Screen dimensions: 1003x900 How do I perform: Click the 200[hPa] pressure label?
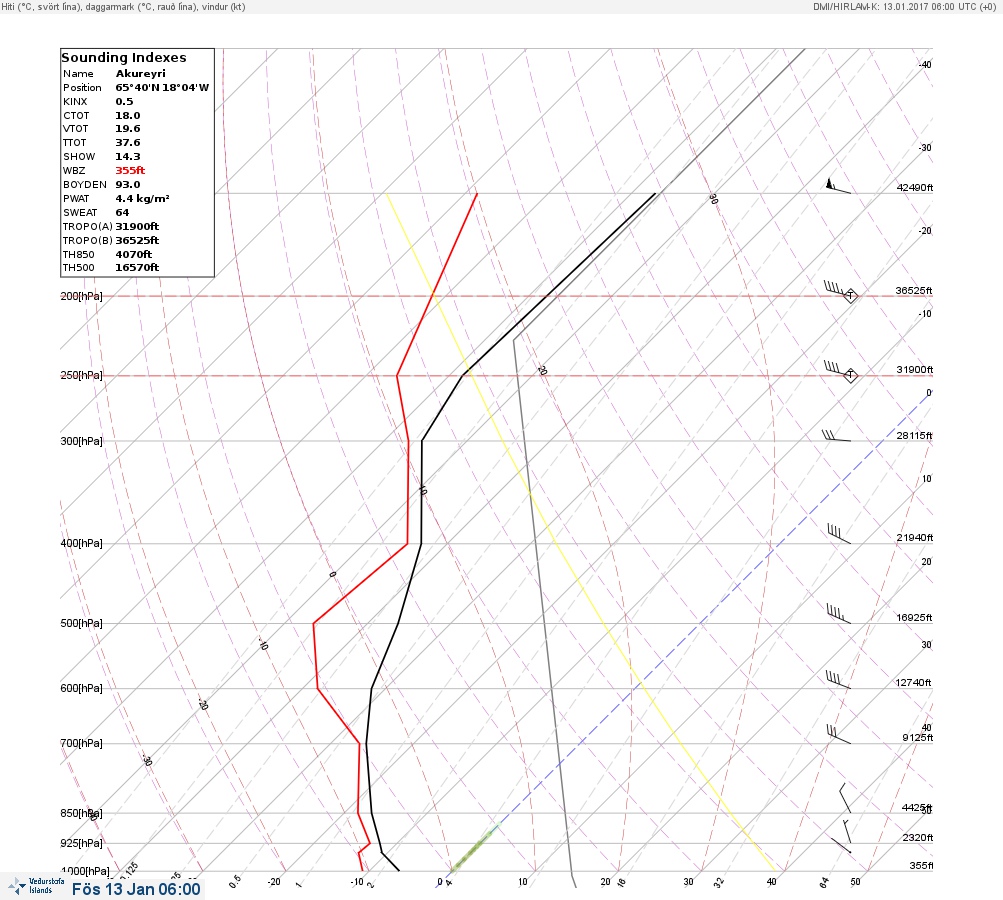(x=81, y=296)
